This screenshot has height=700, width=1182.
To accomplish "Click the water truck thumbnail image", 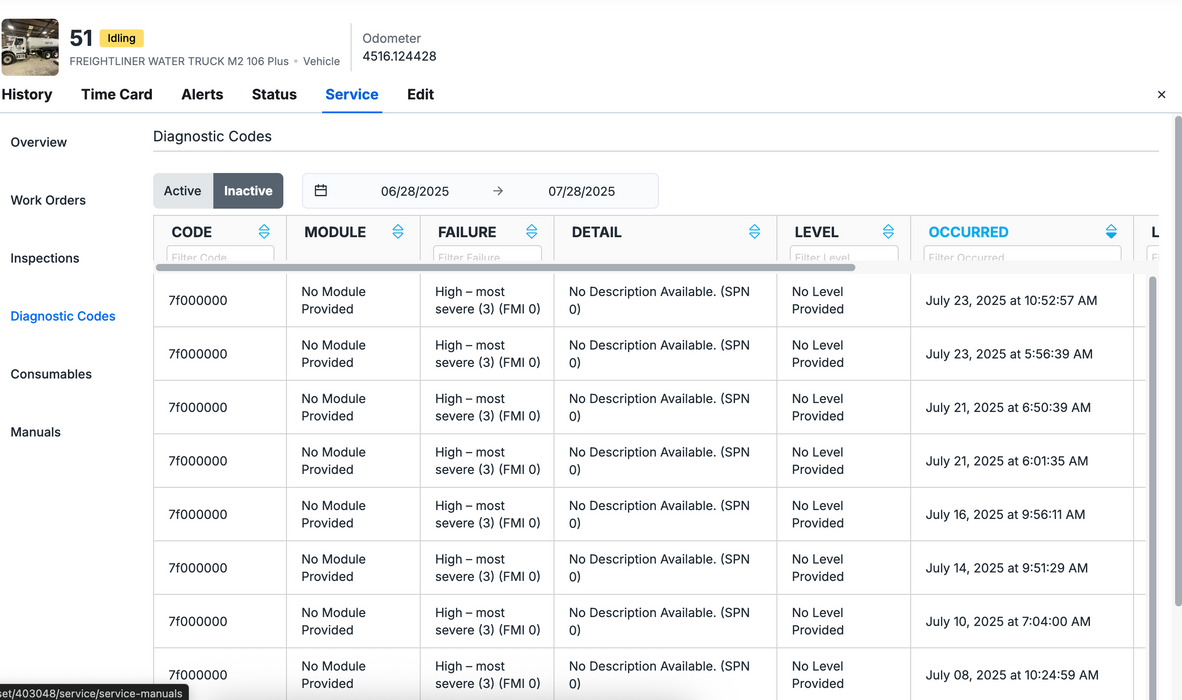I will (x=30, y=47).
